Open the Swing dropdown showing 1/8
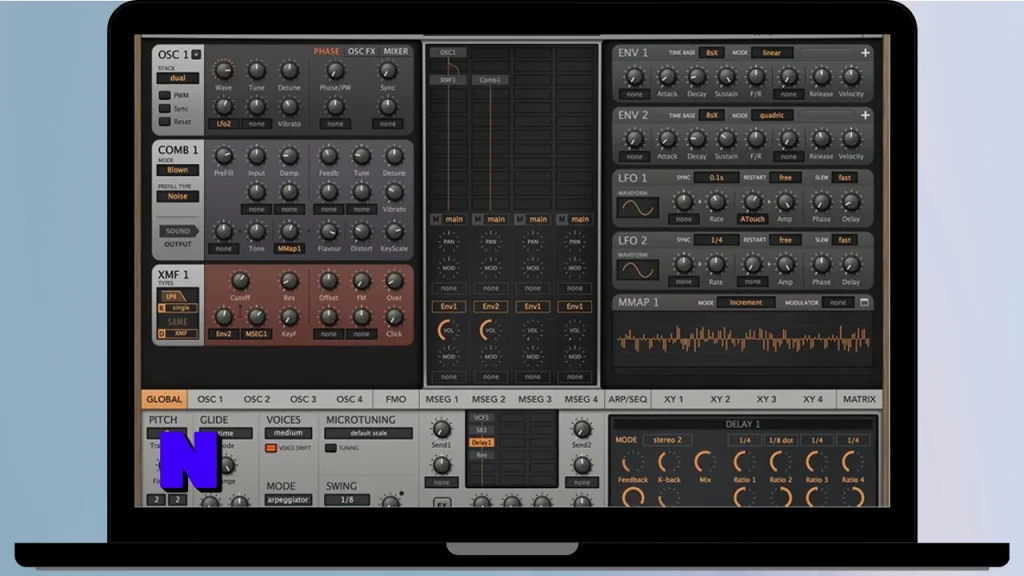1024x576 pixels. 347,500
